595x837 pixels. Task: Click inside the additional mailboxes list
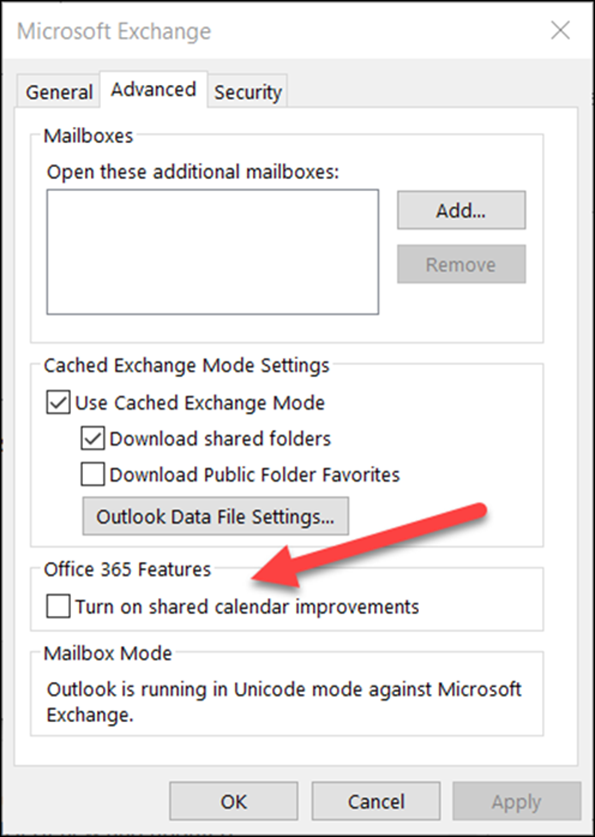212,250
